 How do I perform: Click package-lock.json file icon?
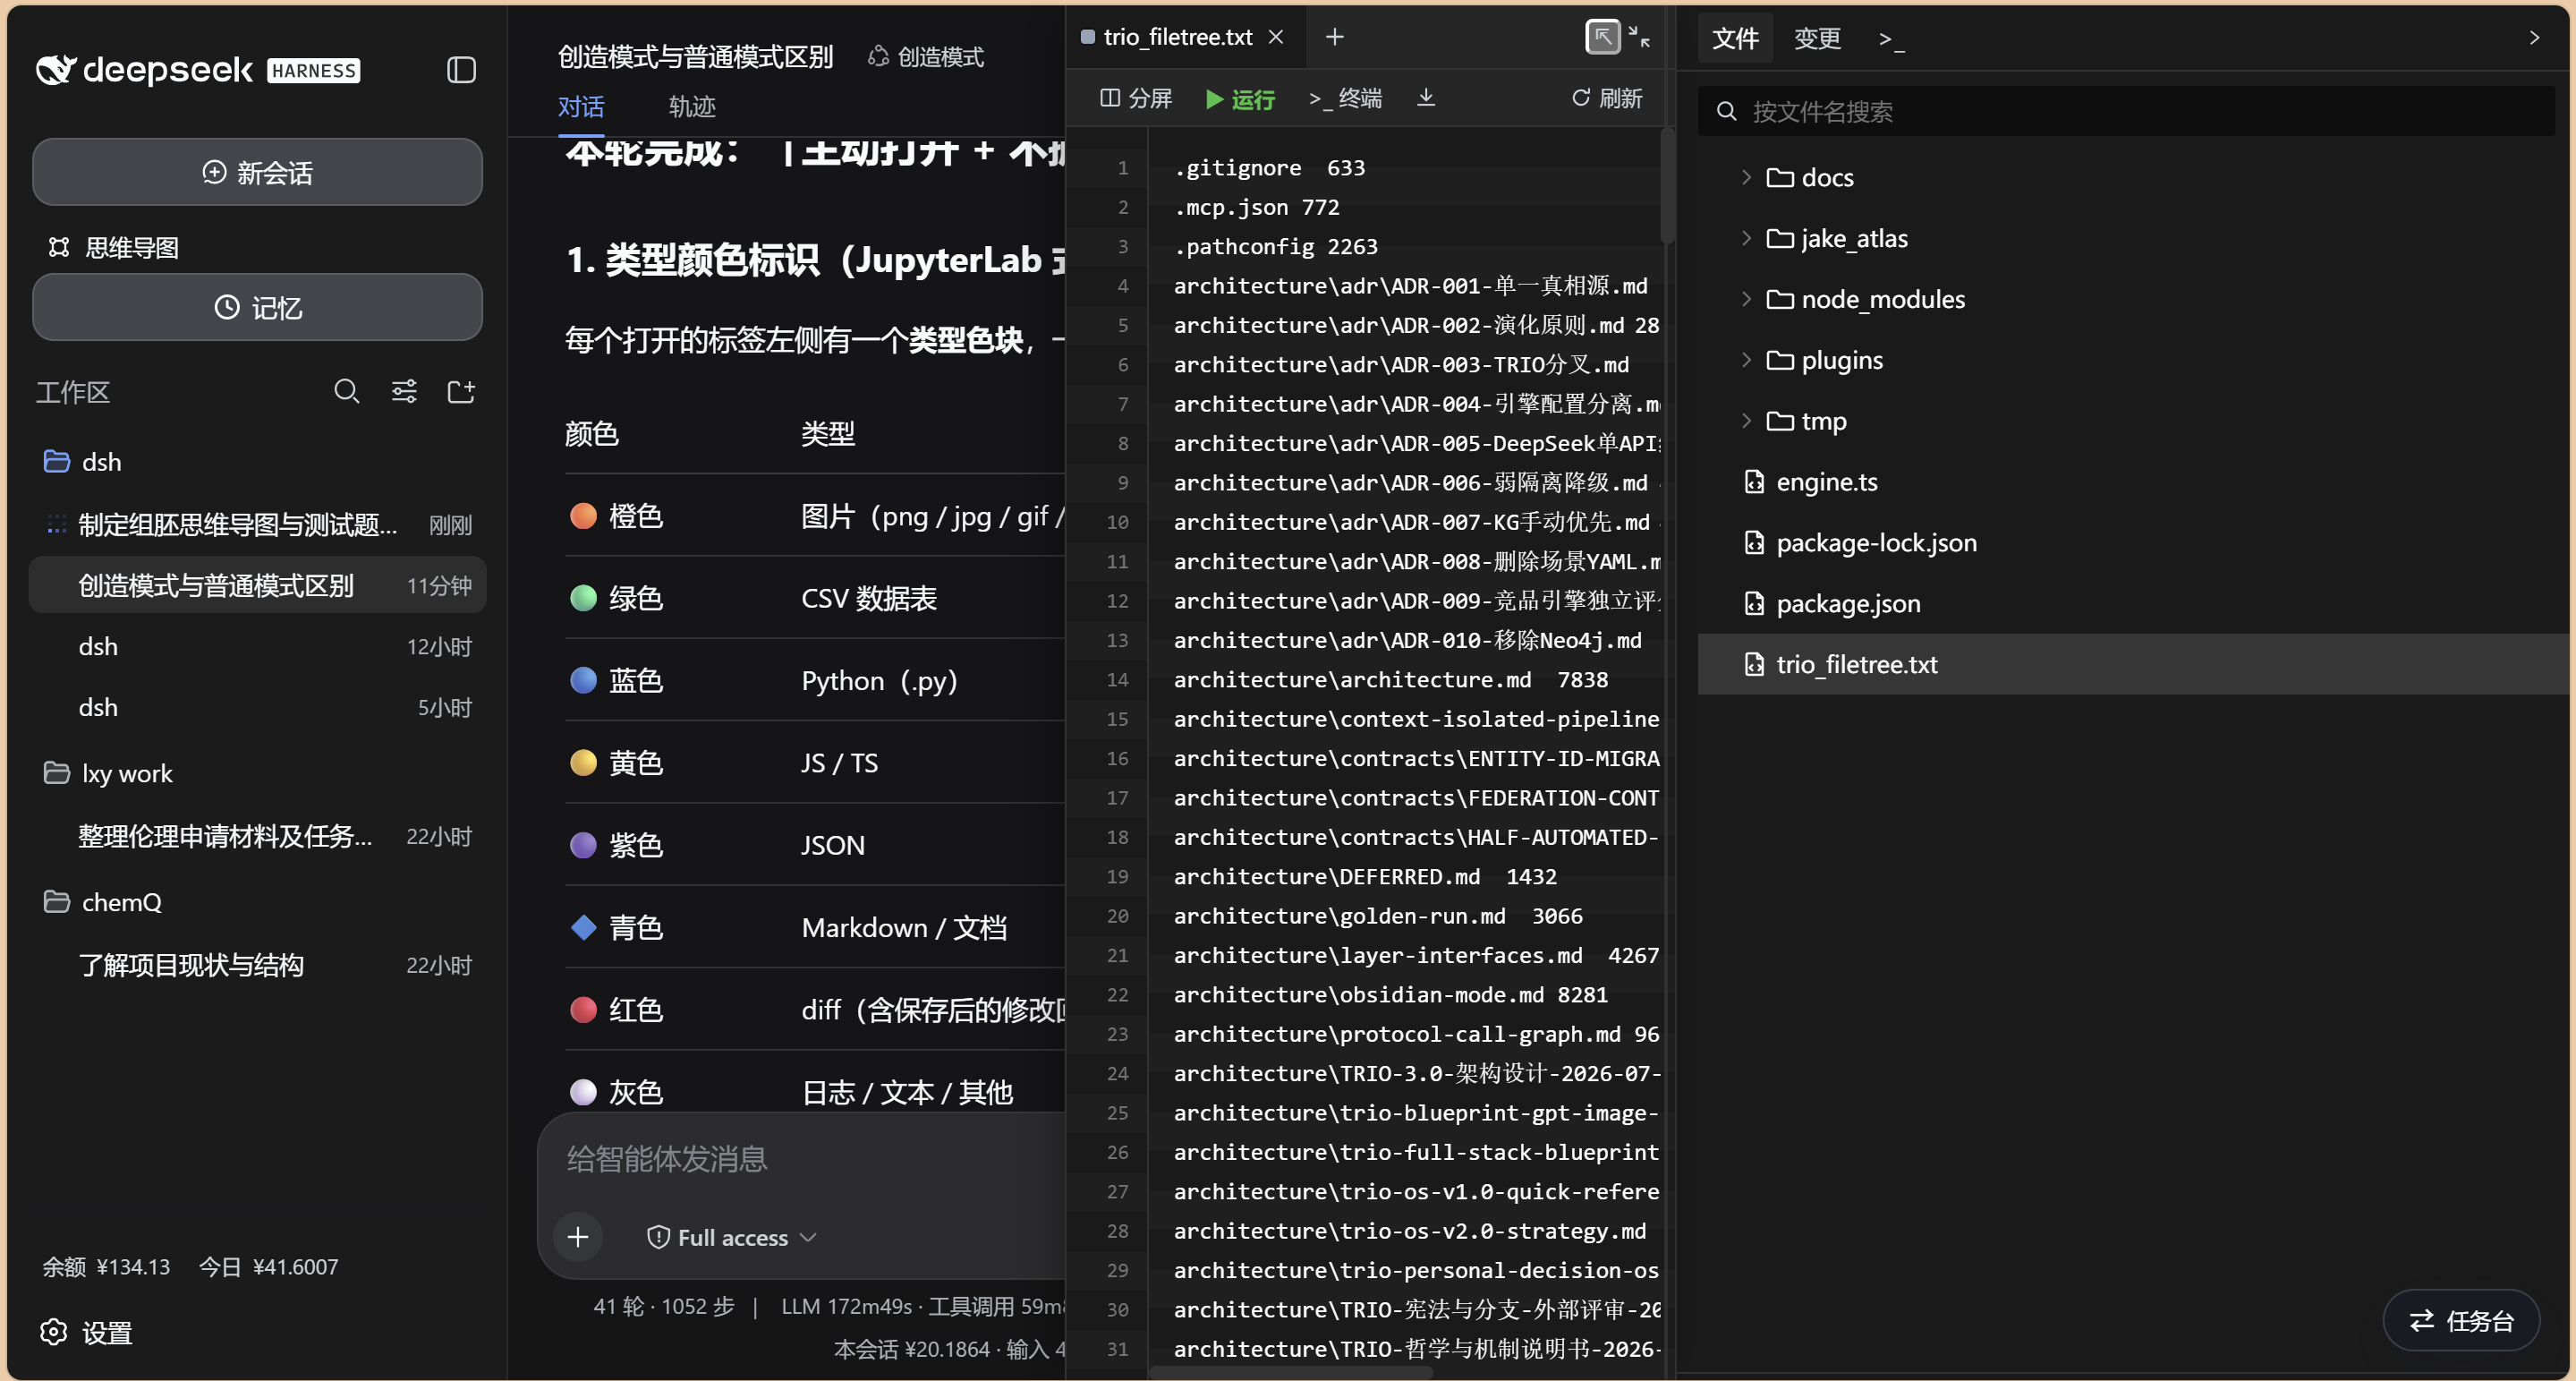point(1754,543)
